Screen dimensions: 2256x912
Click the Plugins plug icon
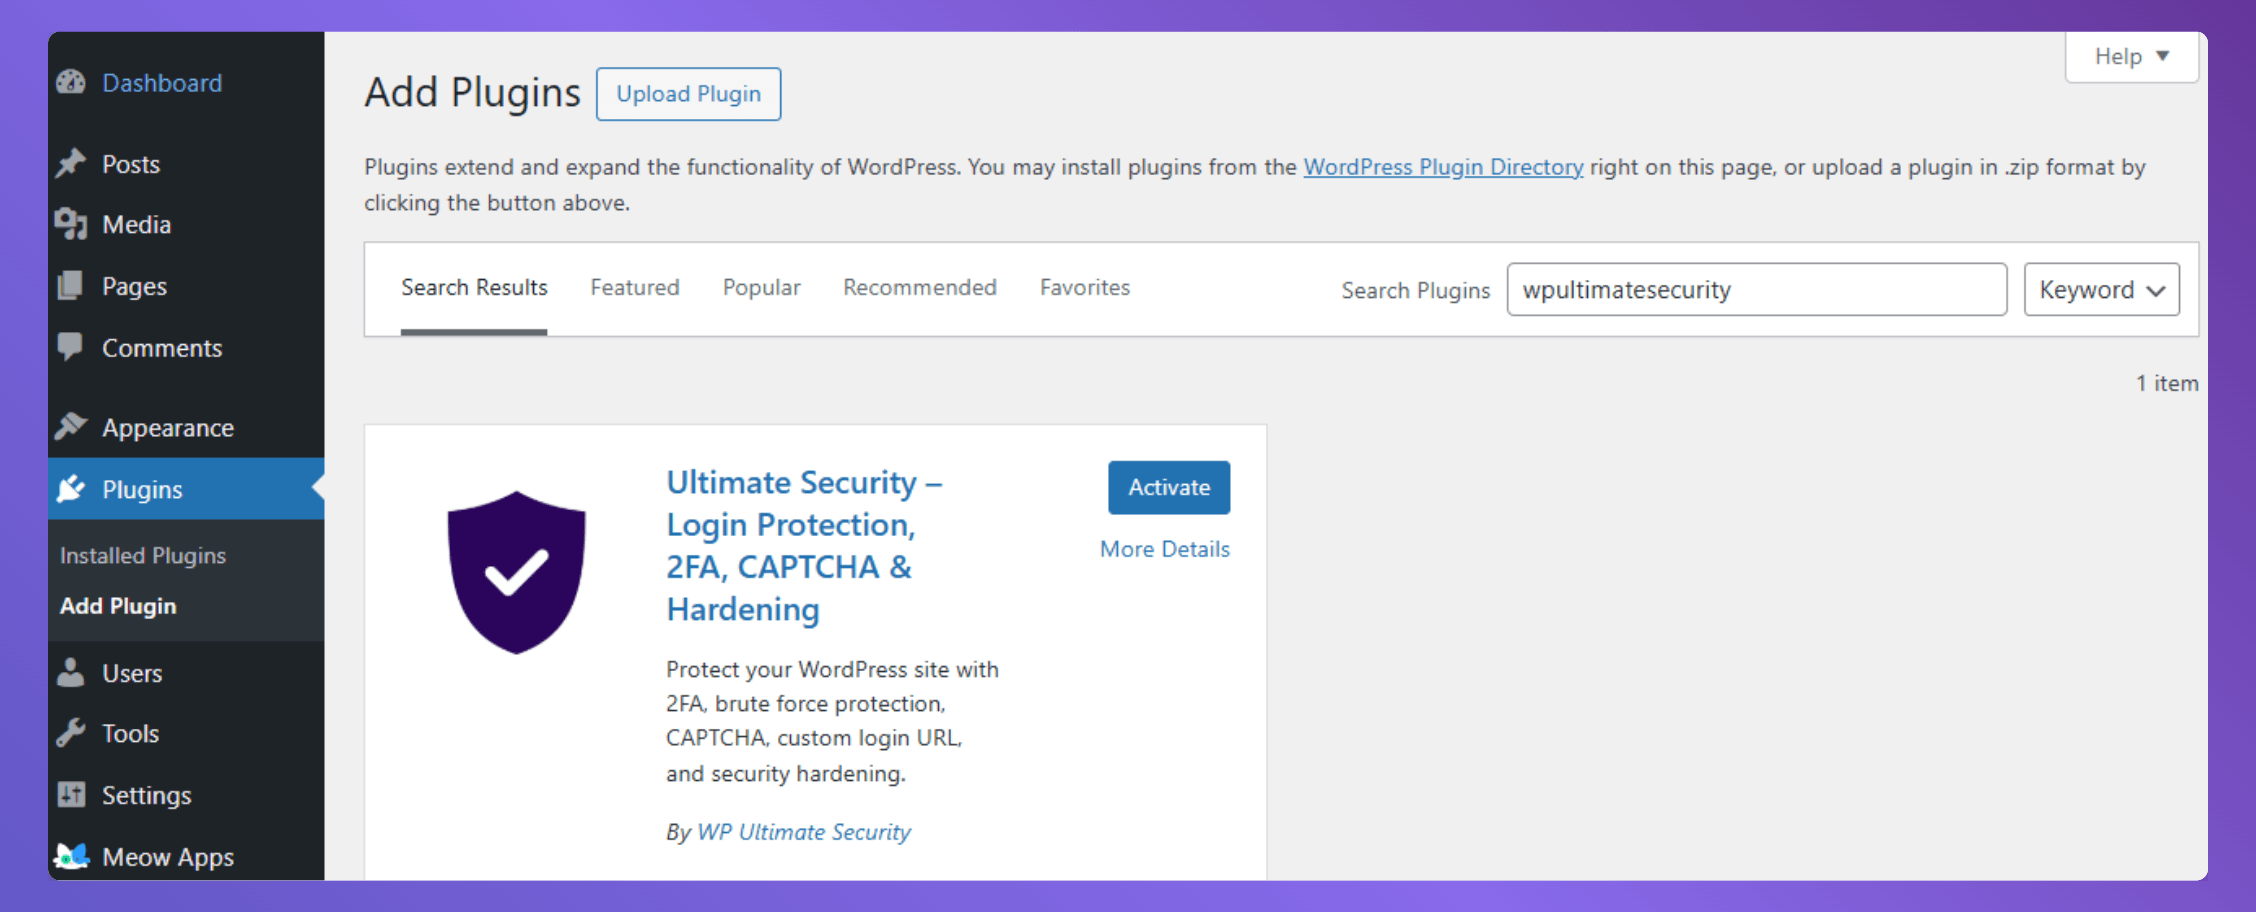(70, 489)
